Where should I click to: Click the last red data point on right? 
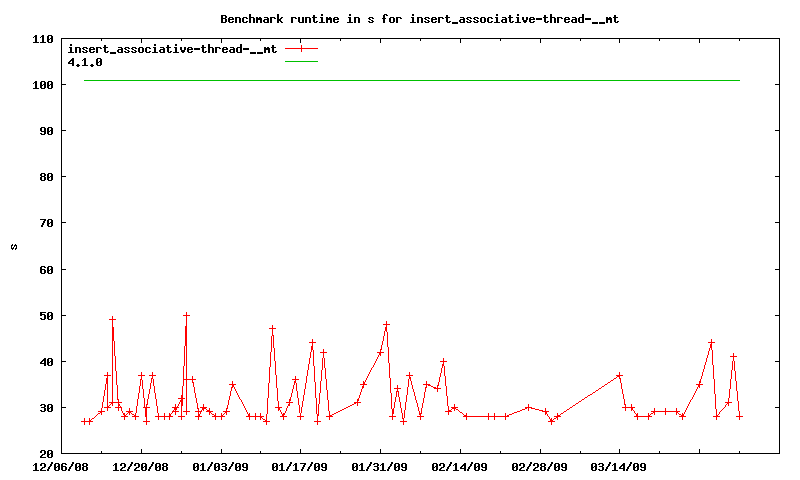point(740,416)
